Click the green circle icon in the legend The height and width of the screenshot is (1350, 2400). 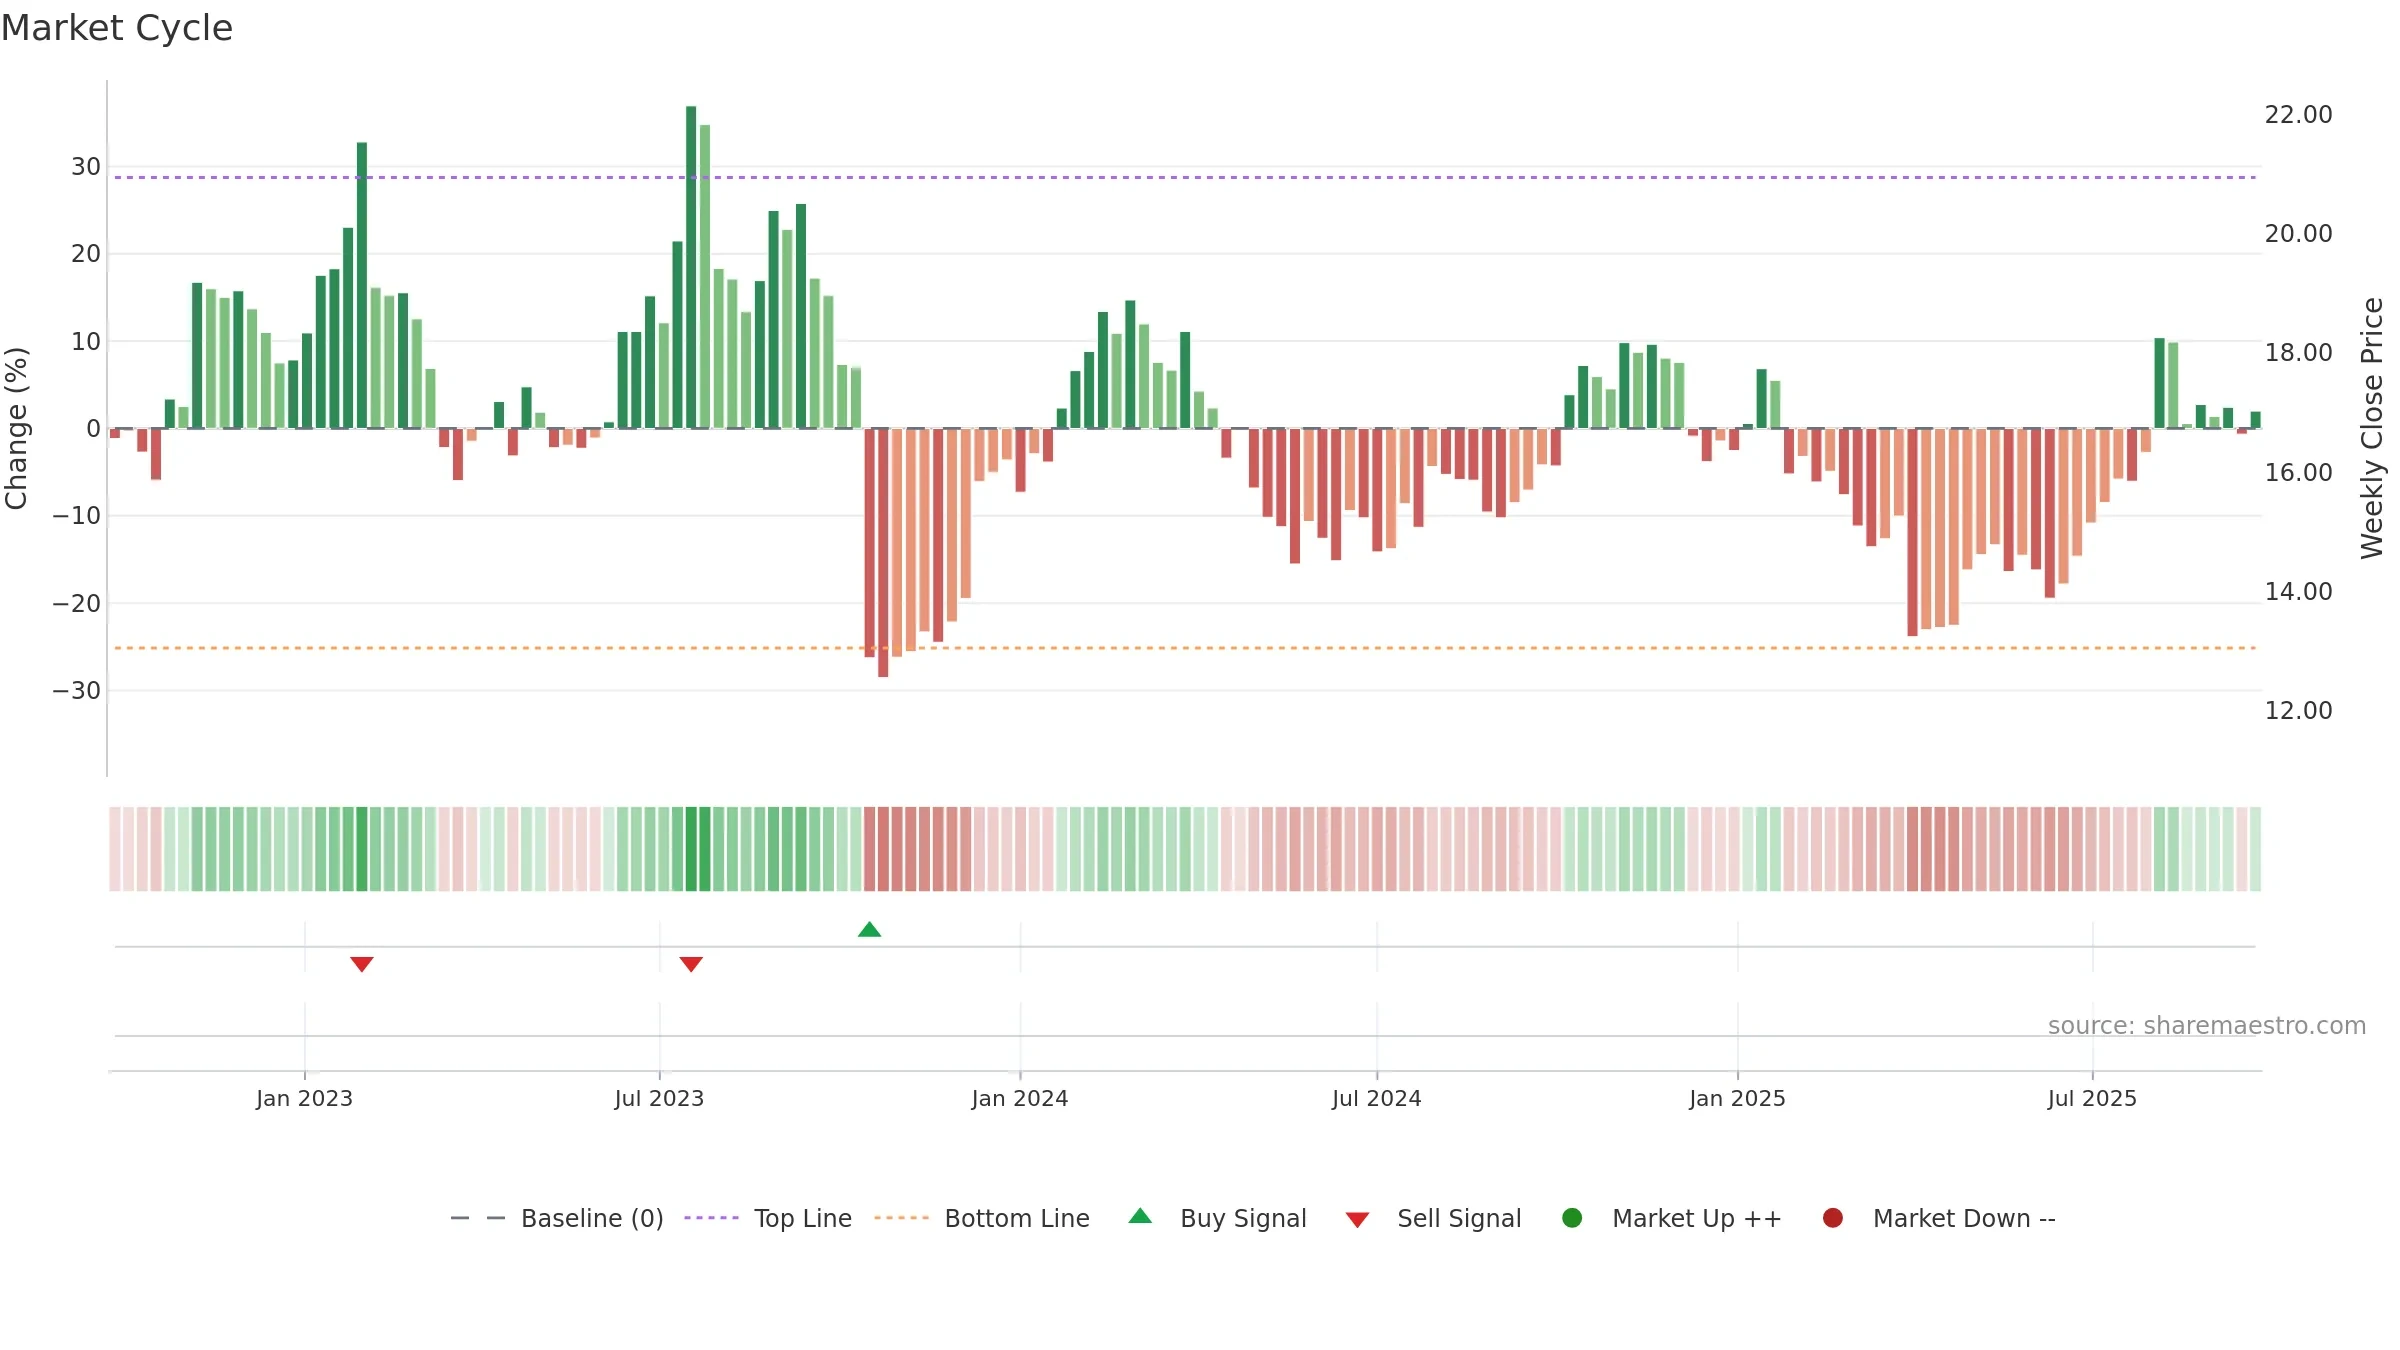(1572, 1218)
